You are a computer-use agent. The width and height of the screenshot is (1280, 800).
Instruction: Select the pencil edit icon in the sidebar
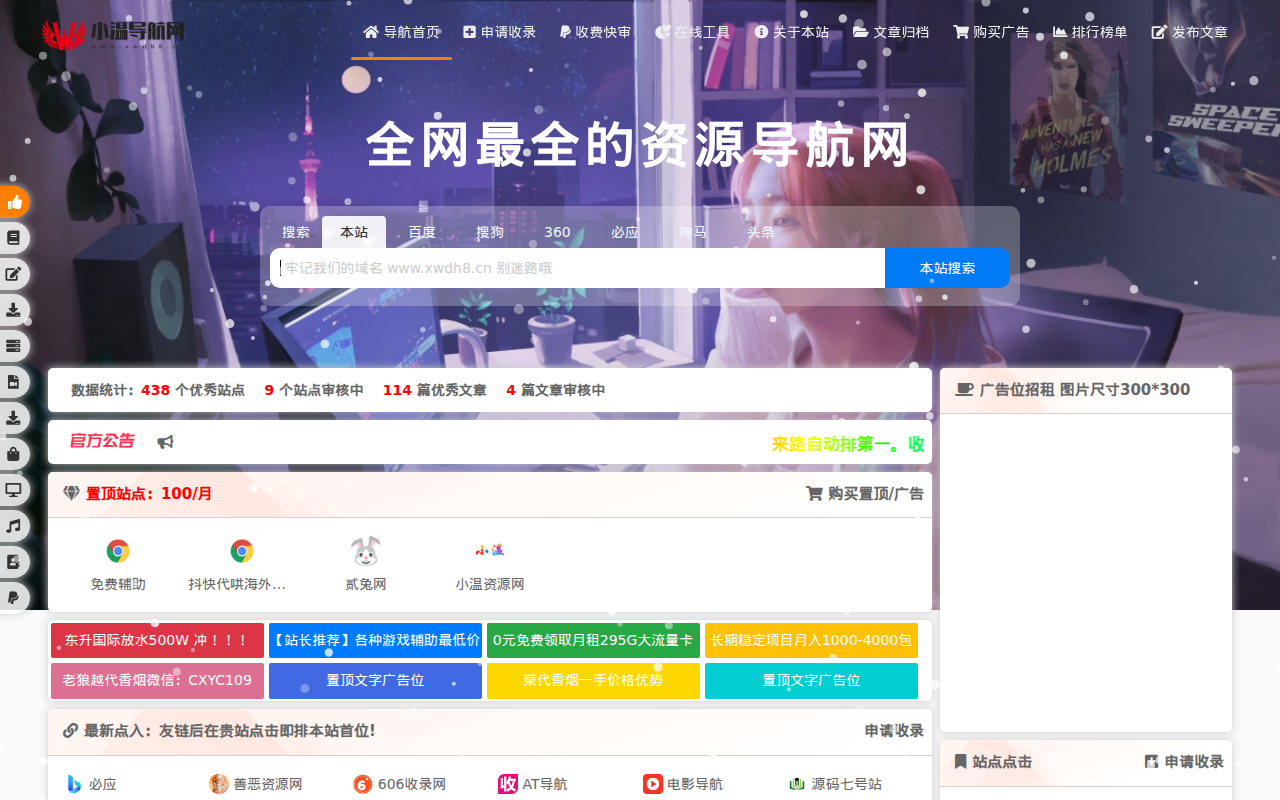pos(14,274)
